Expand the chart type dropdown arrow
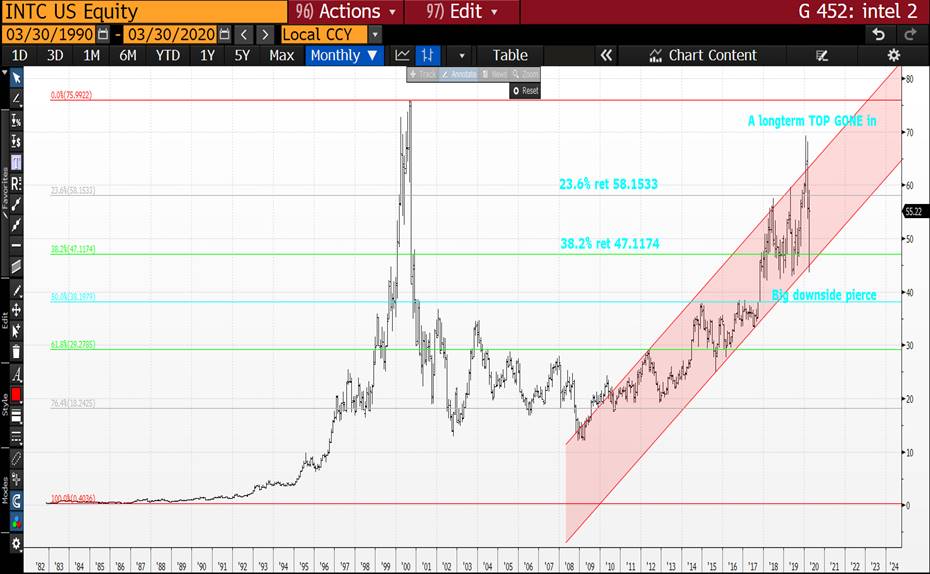Image resolution: width=930 pixels, height=574 pixels. click(461, 56)
